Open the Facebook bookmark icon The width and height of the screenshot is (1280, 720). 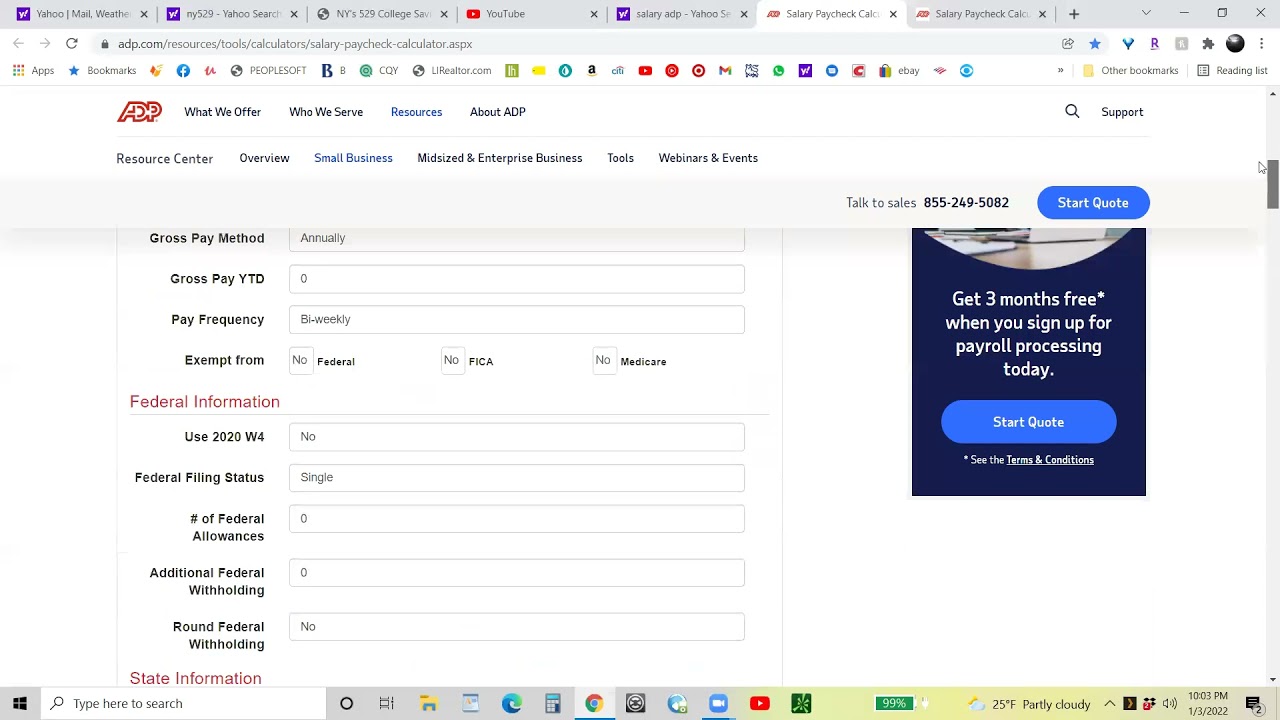tap(183, 71)
